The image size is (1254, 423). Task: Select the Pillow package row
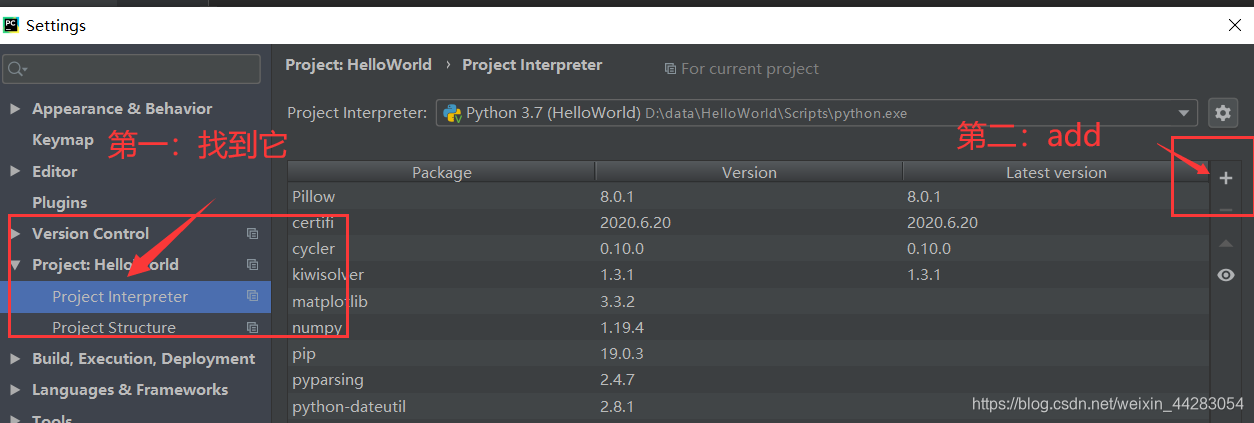748,197
